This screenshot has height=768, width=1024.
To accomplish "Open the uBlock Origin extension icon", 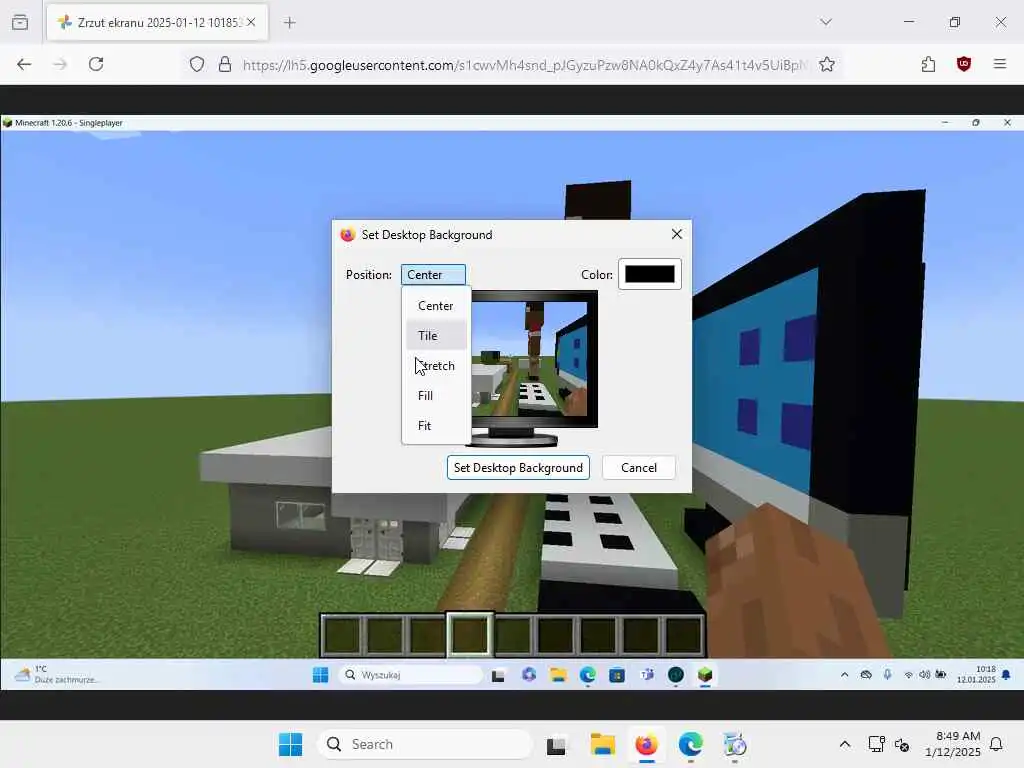I will (x=964, y=64).
